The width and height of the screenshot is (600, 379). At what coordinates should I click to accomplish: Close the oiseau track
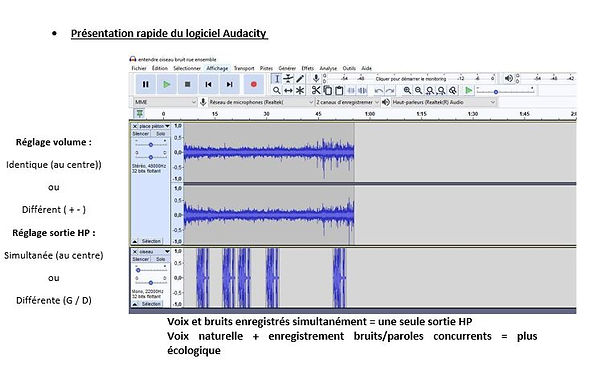tap(135, 252)
